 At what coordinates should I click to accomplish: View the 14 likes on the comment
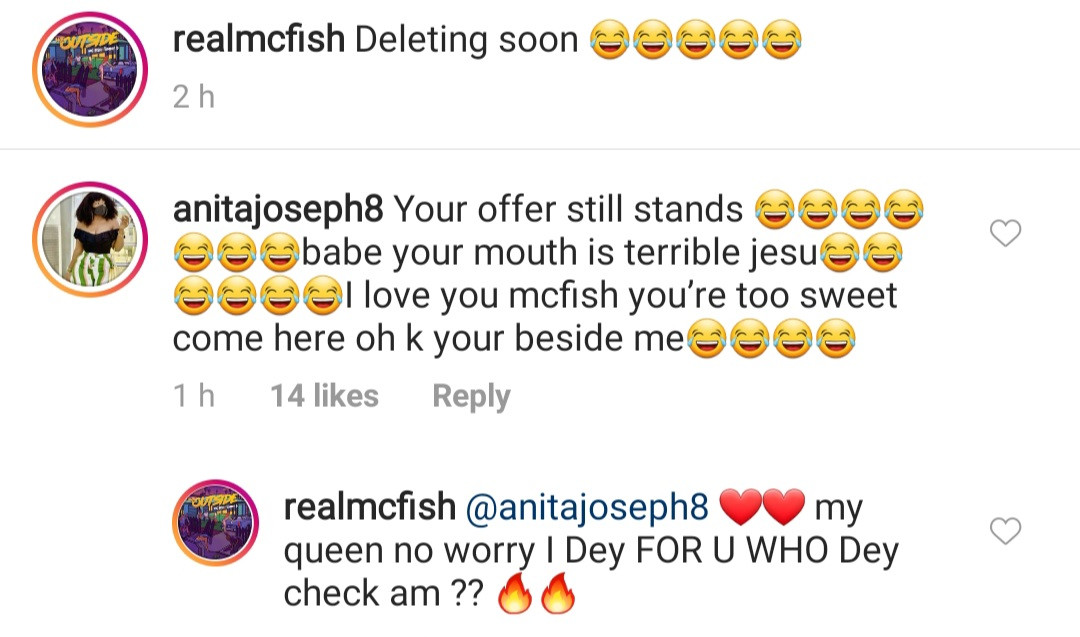324,396
